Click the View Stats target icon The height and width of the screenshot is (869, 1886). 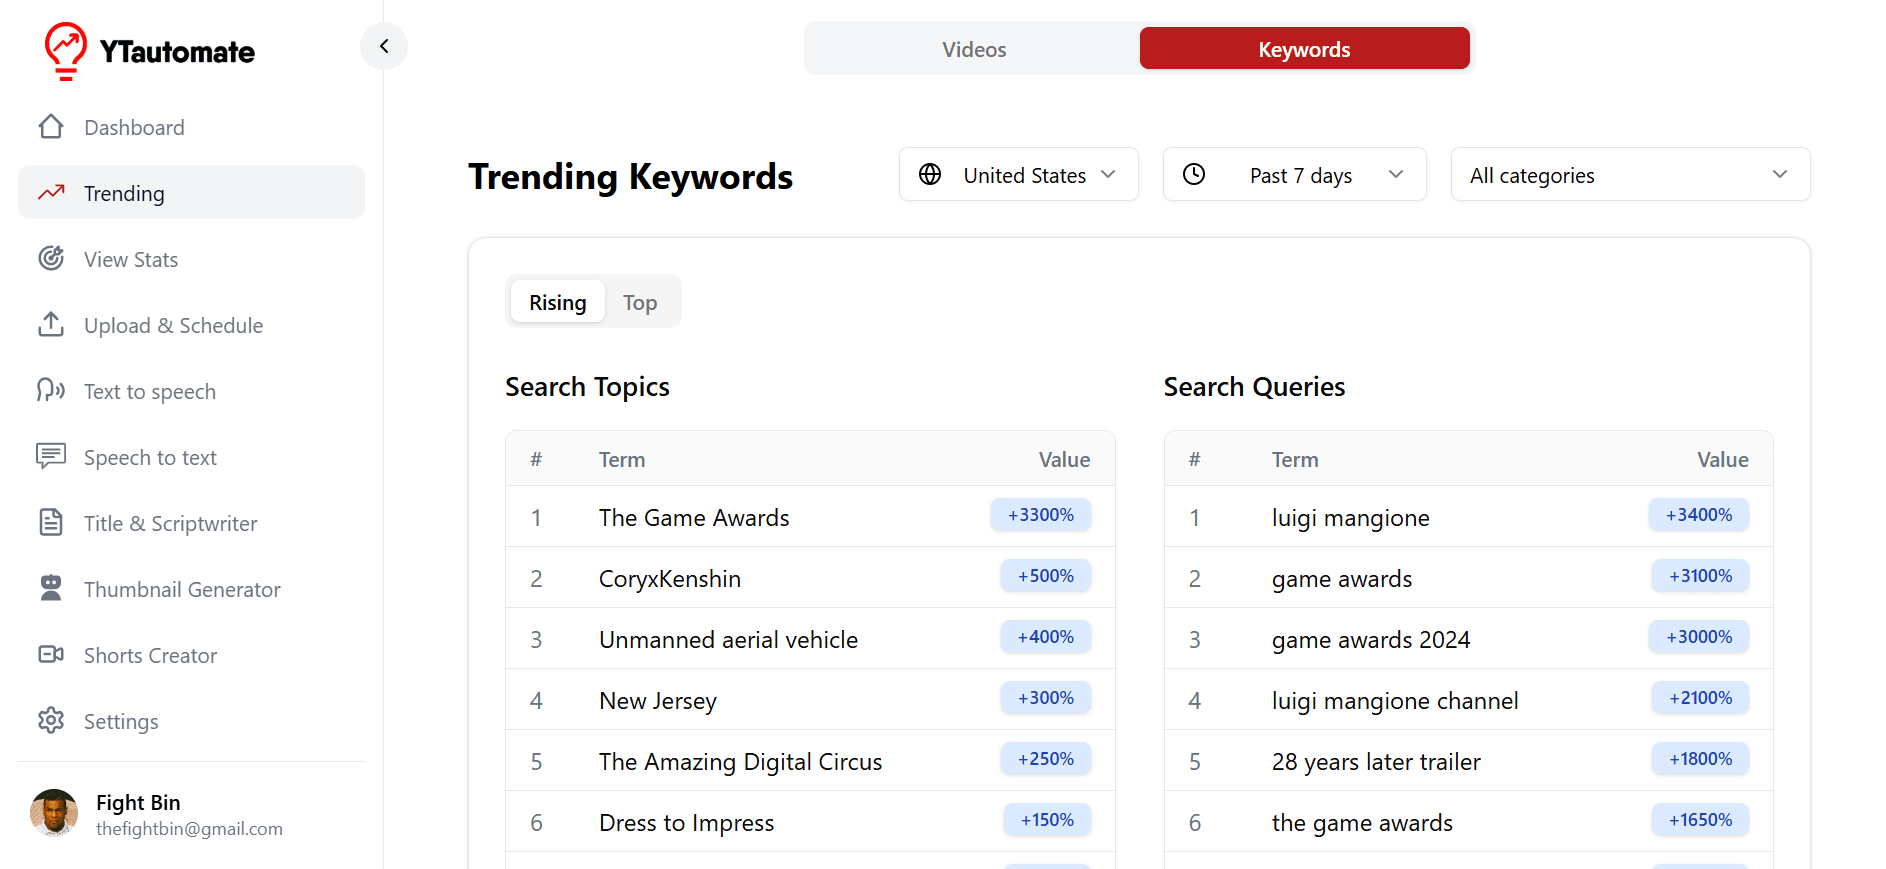(51, 258)
